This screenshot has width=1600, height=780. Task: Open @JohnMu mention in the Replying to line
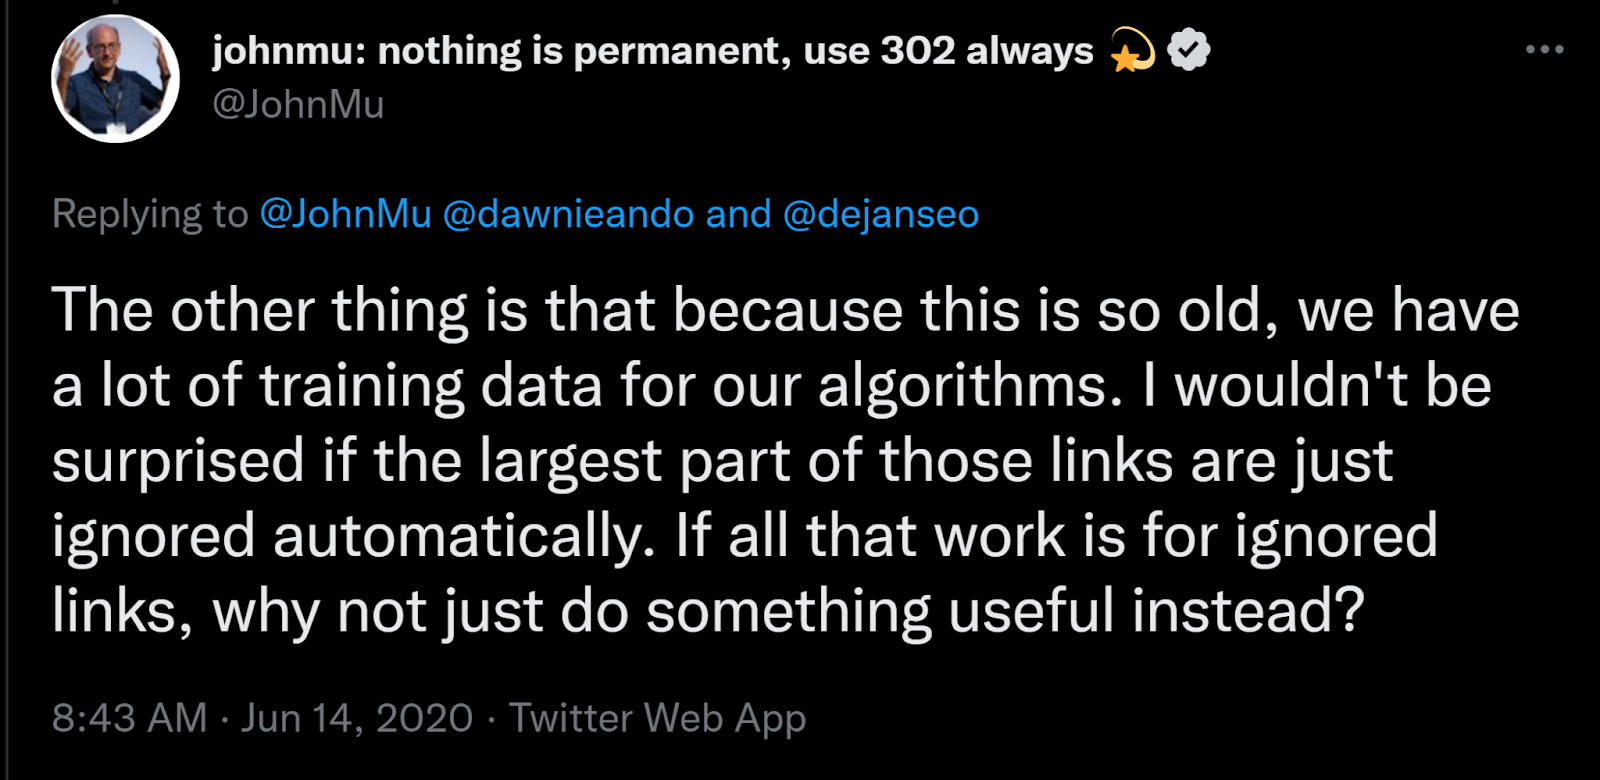point(345,214)
